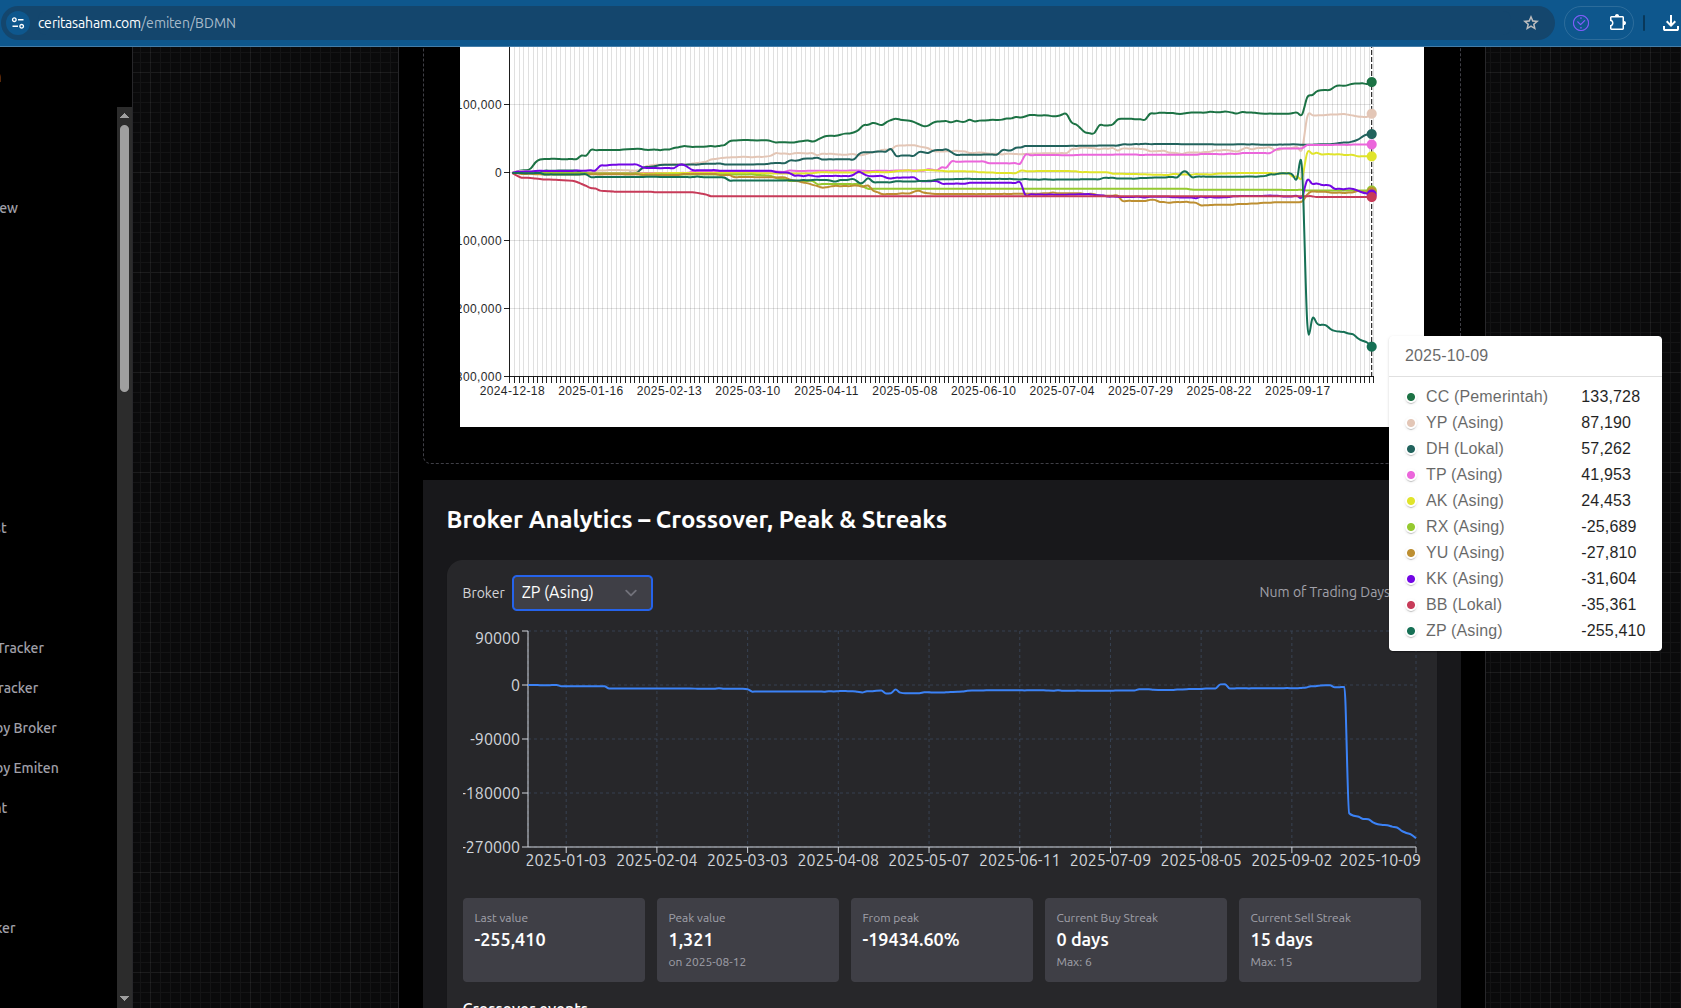
Task: Click the Peak value 1,321 card
Action: pyautogui.click(x=747, y=940)
